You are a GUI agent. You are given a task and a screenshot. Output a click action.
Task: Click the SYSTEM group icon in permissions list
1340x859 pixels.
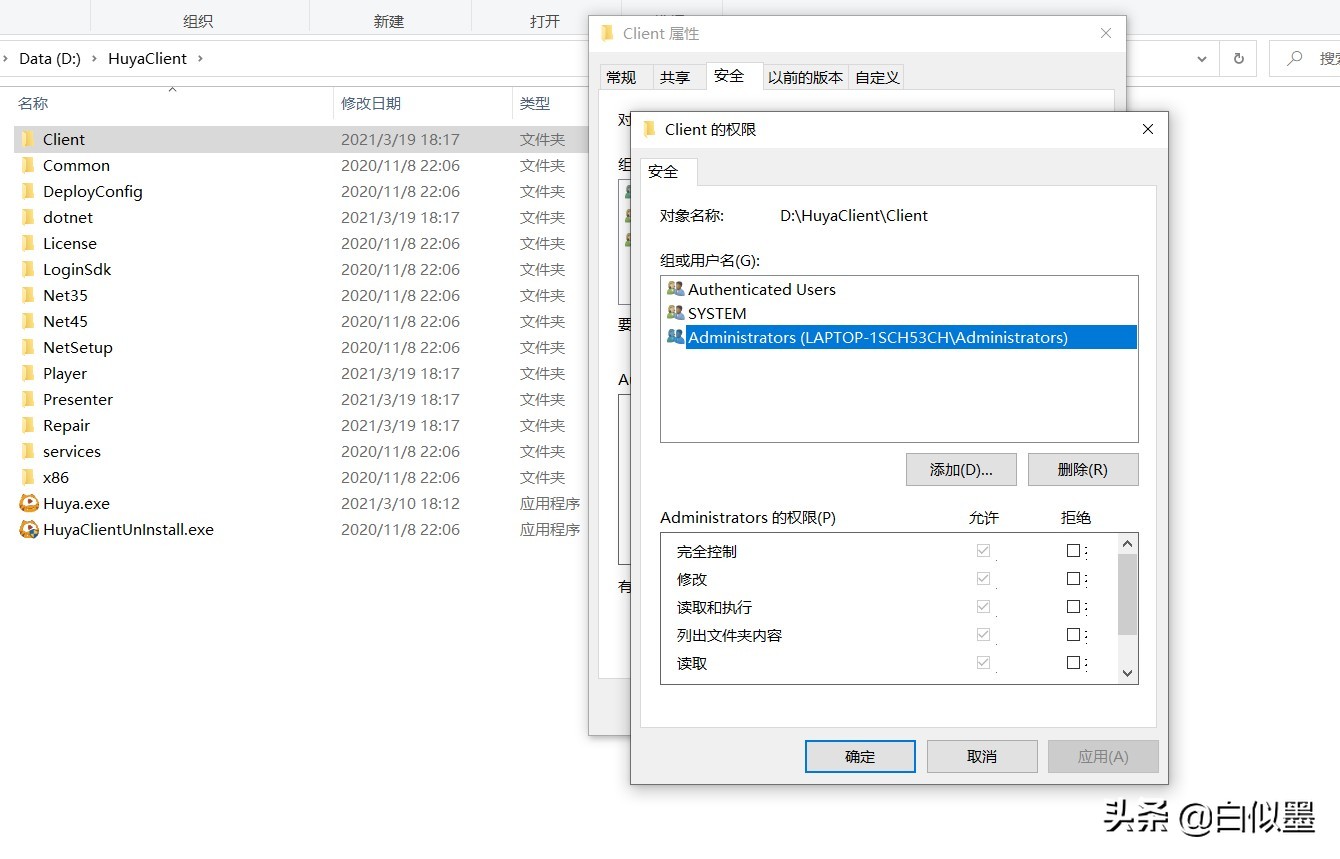point(676,312)
